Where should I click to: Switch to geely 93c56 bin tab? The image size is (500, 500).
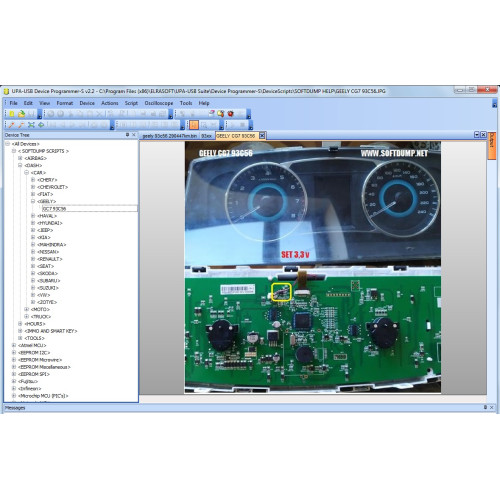(169, 136)
